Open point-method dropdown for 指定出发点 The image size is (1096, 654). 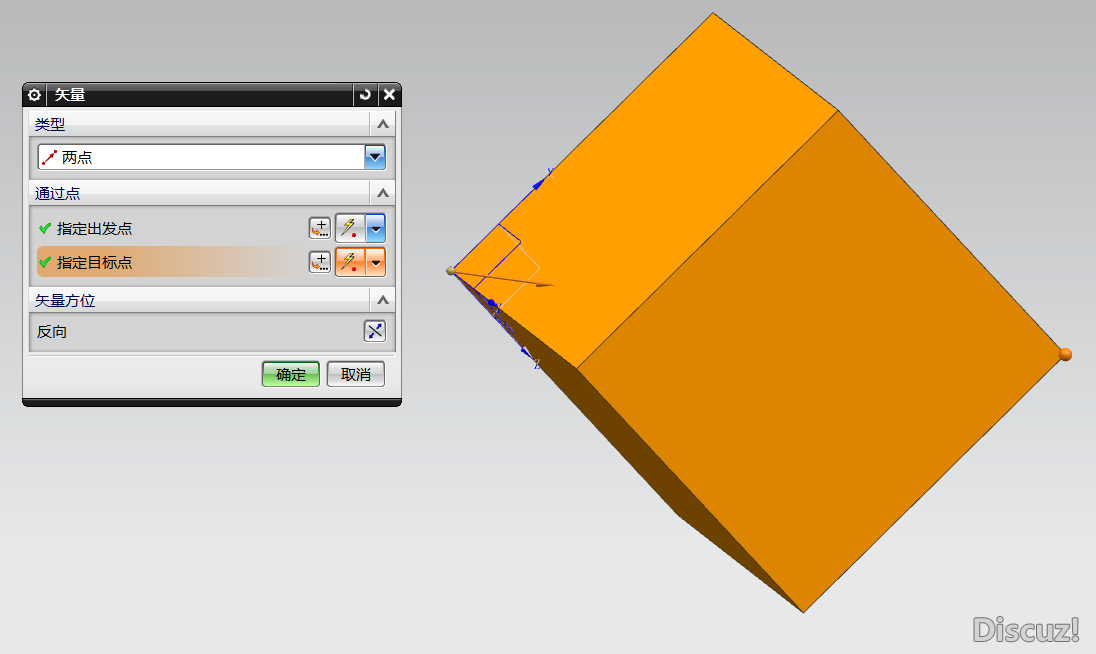click(375, 228)
